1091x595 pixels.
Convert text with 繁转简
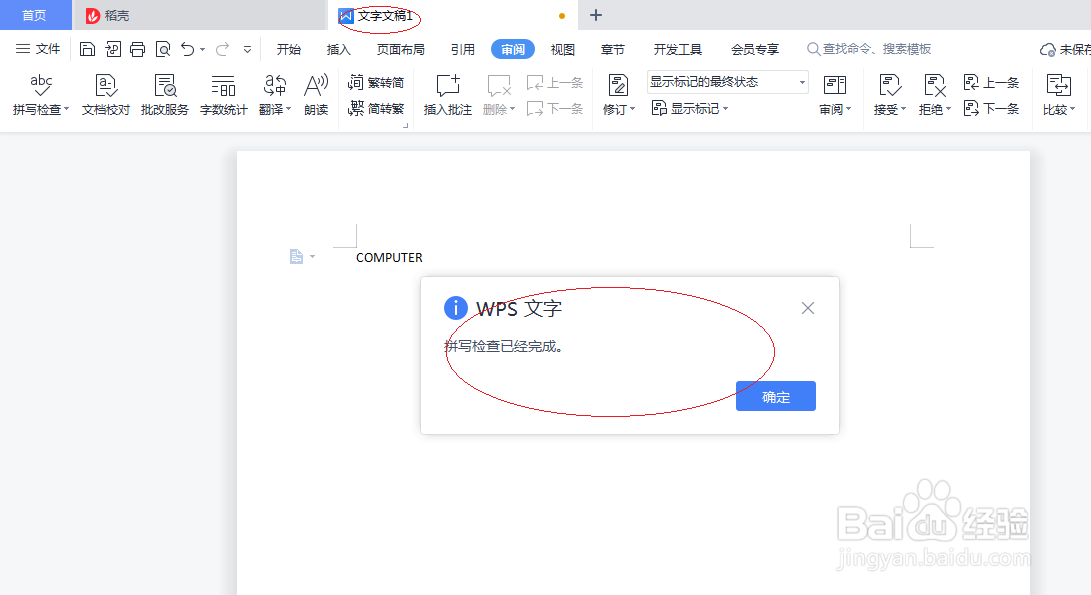pyautogui.click(x=376, y=83)
